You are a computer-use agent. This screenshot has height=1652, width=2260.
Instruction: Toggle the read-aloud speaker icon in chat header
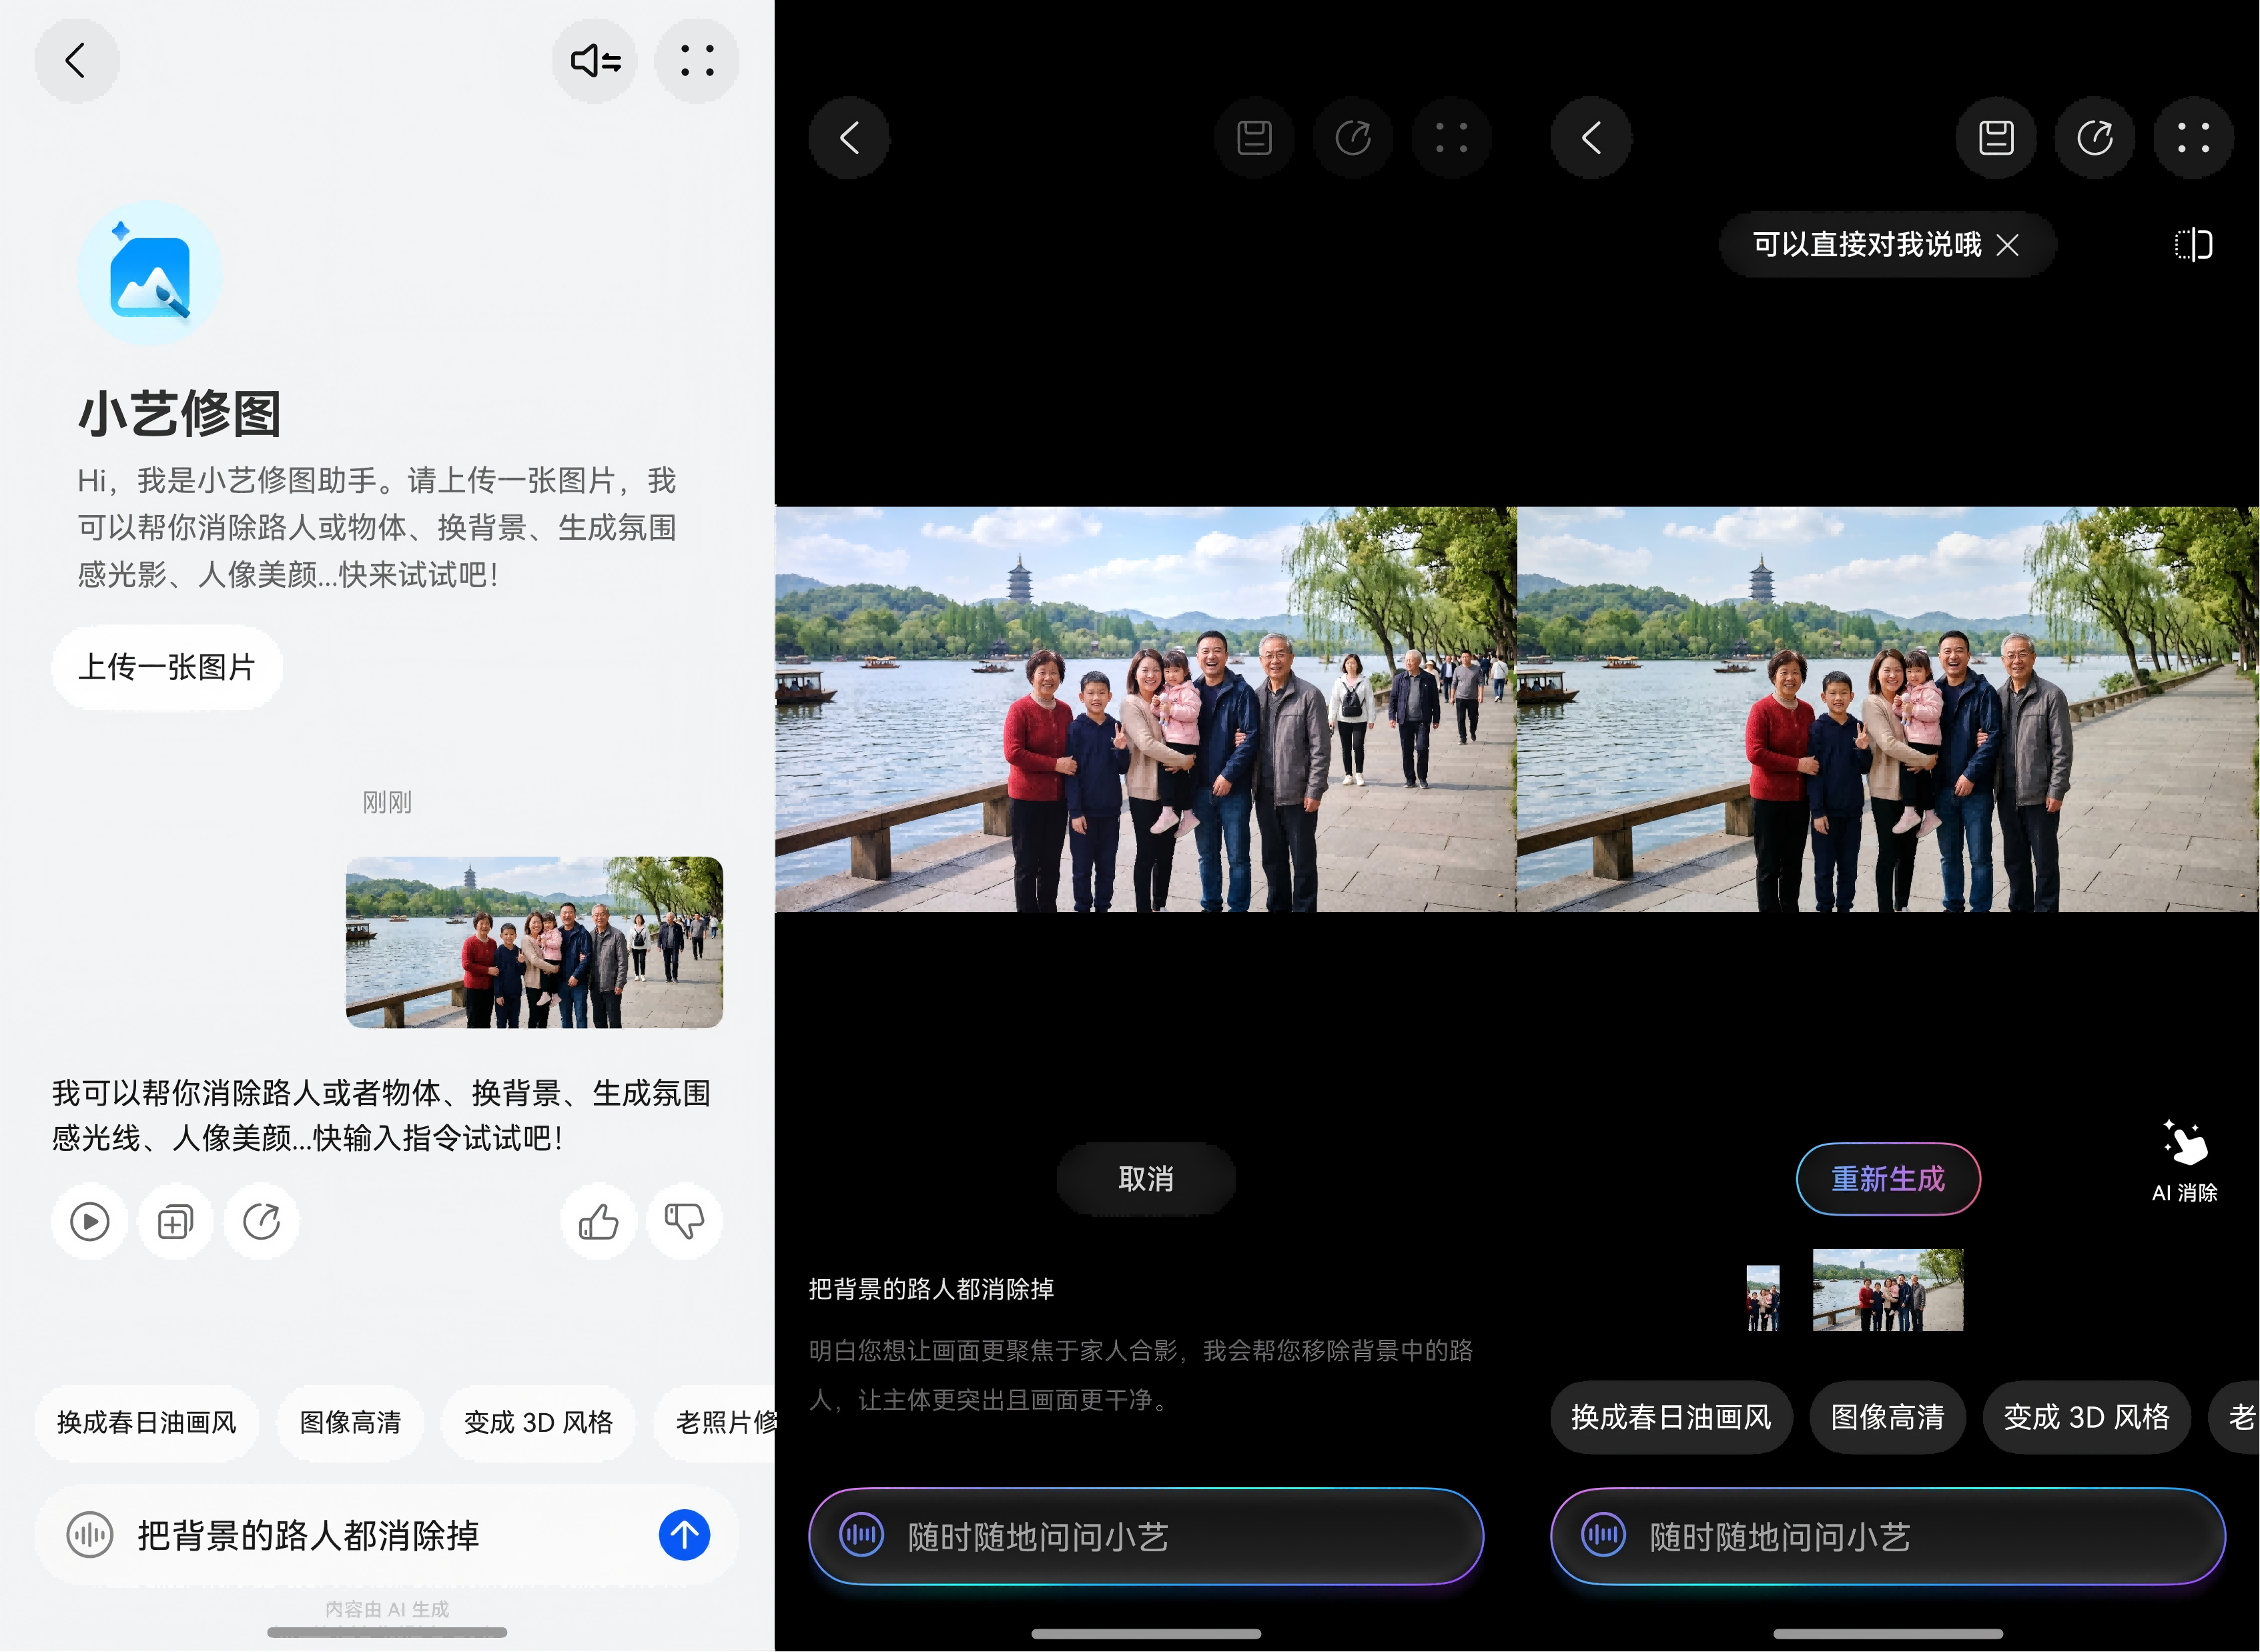tap(595, 61)
